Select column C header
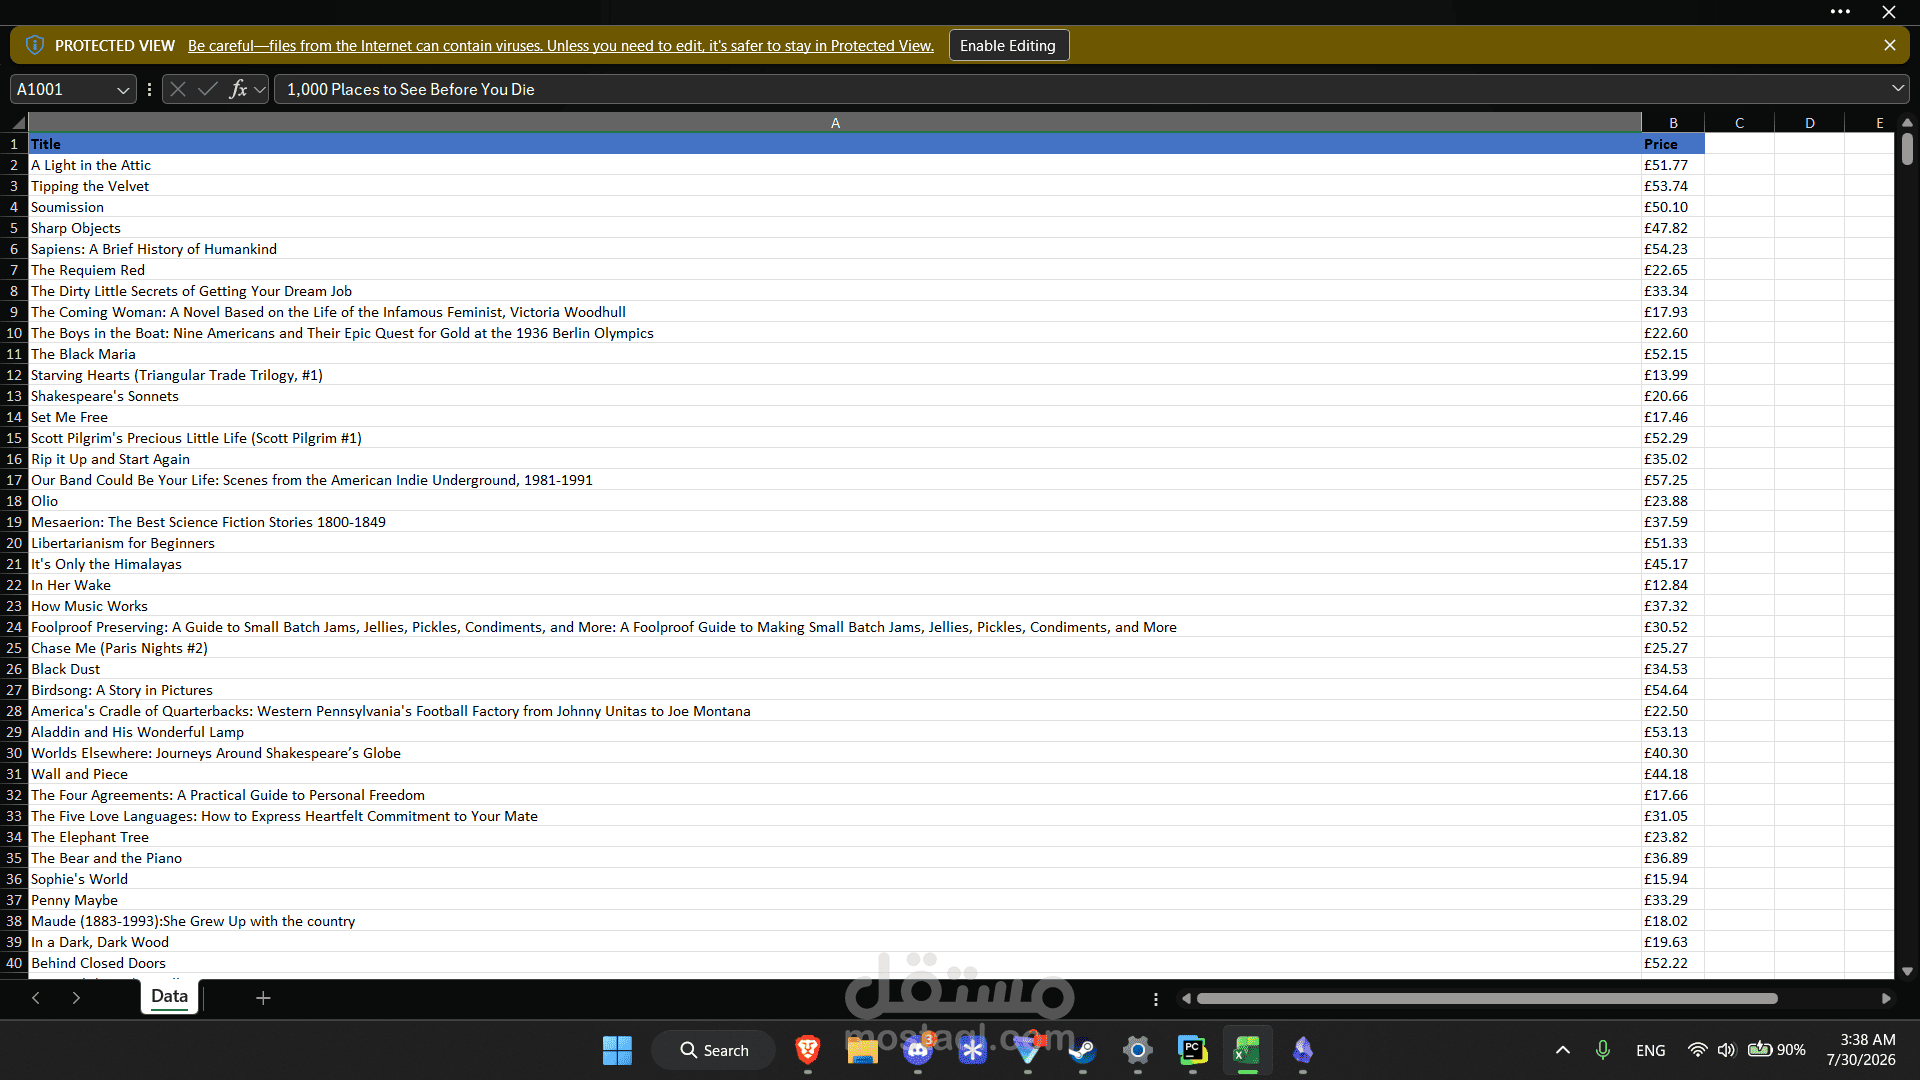Screen dimensions: 1920x1080 pos(1739,123)
